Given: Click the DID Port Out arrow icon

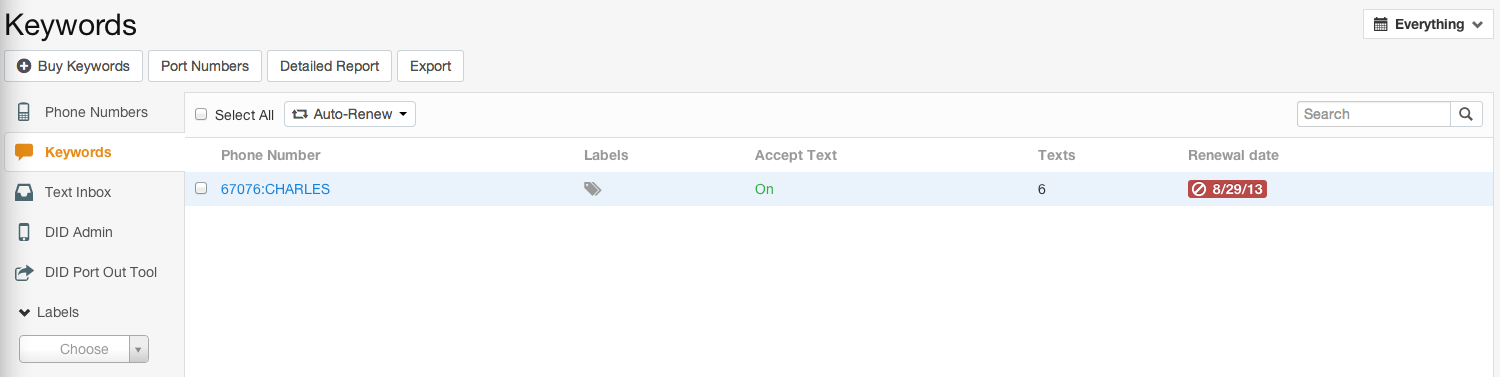Looking at the screenshot, I should 25,272.
